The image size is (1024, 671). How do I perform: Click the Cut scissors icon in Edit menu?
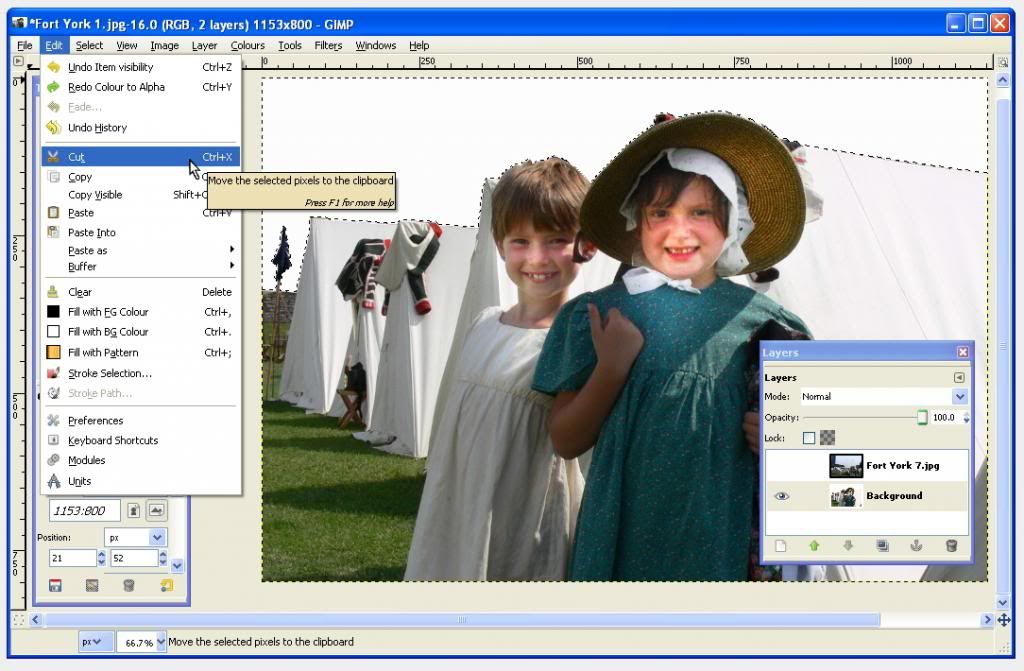click(54, 157)
